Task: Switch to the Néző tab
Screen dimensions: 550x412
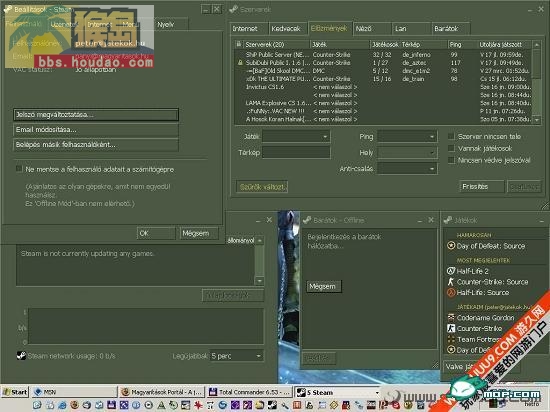Action: coord(372,29)
